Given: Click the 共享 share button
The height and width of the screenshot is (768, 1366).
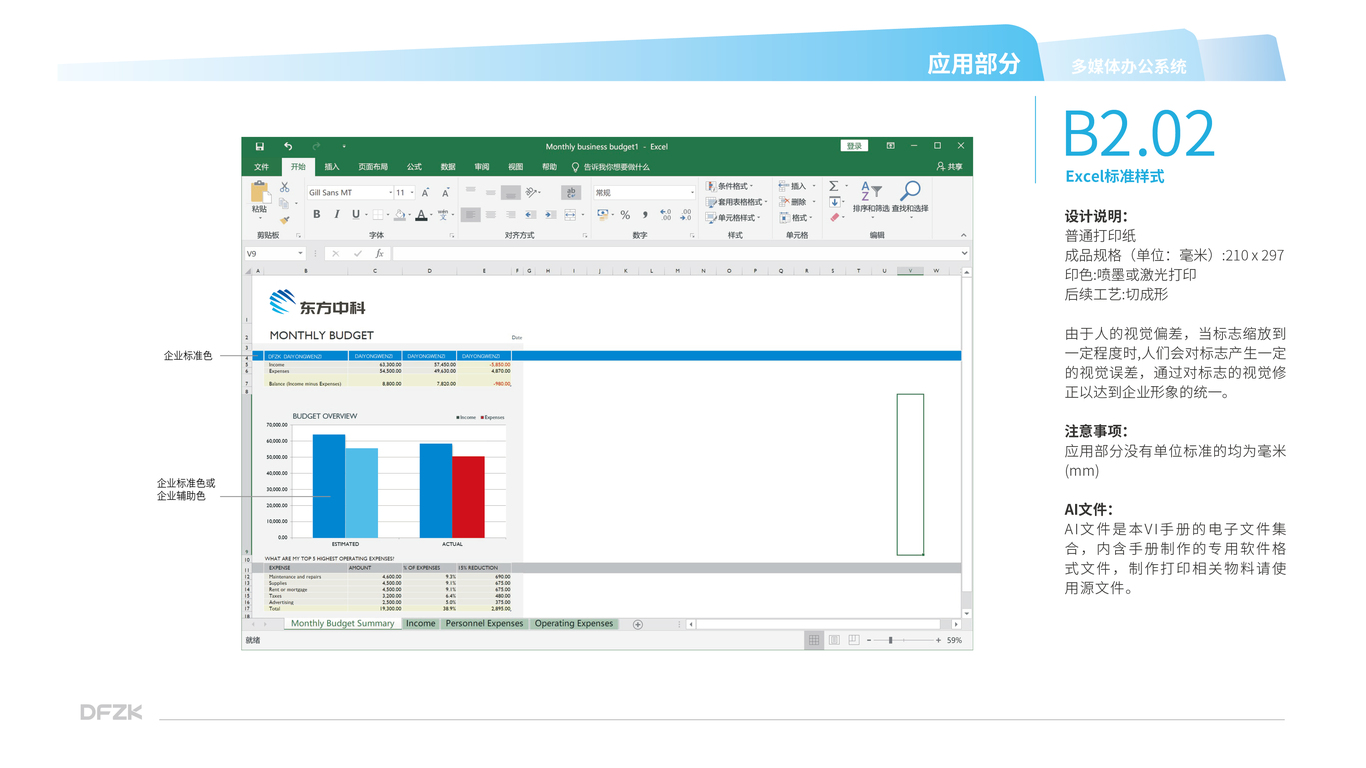Looking at the screenshot, I should click(x=950, y=167).
